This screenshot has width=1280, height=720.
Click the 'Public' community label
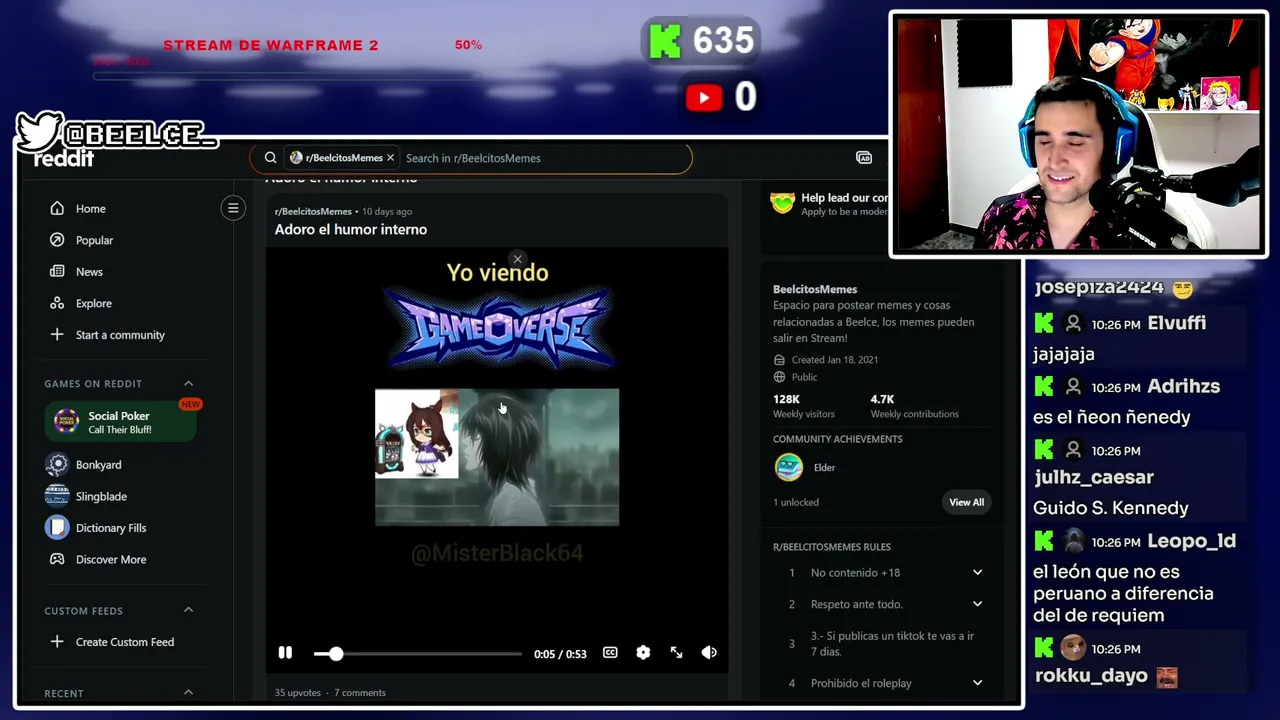804,377
